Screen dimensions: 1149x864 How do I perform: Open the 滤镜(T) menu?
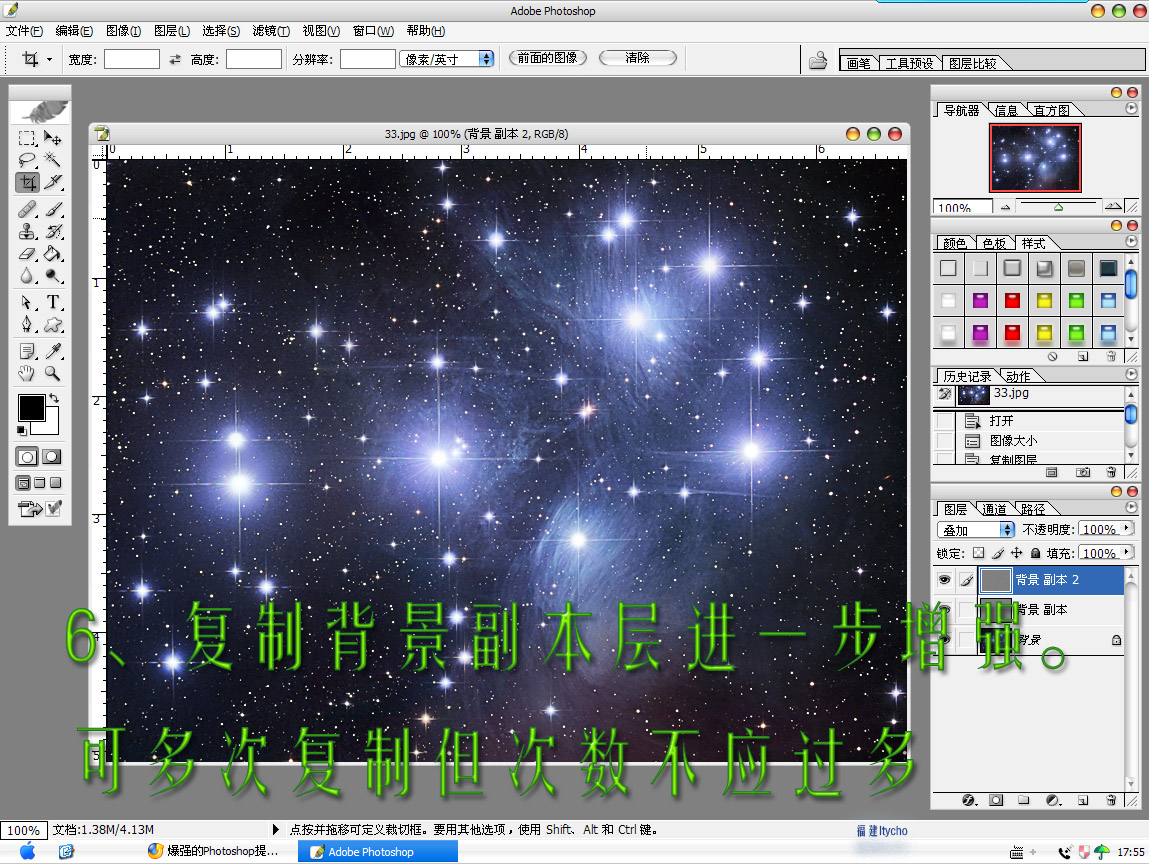(x=271, y=31)
